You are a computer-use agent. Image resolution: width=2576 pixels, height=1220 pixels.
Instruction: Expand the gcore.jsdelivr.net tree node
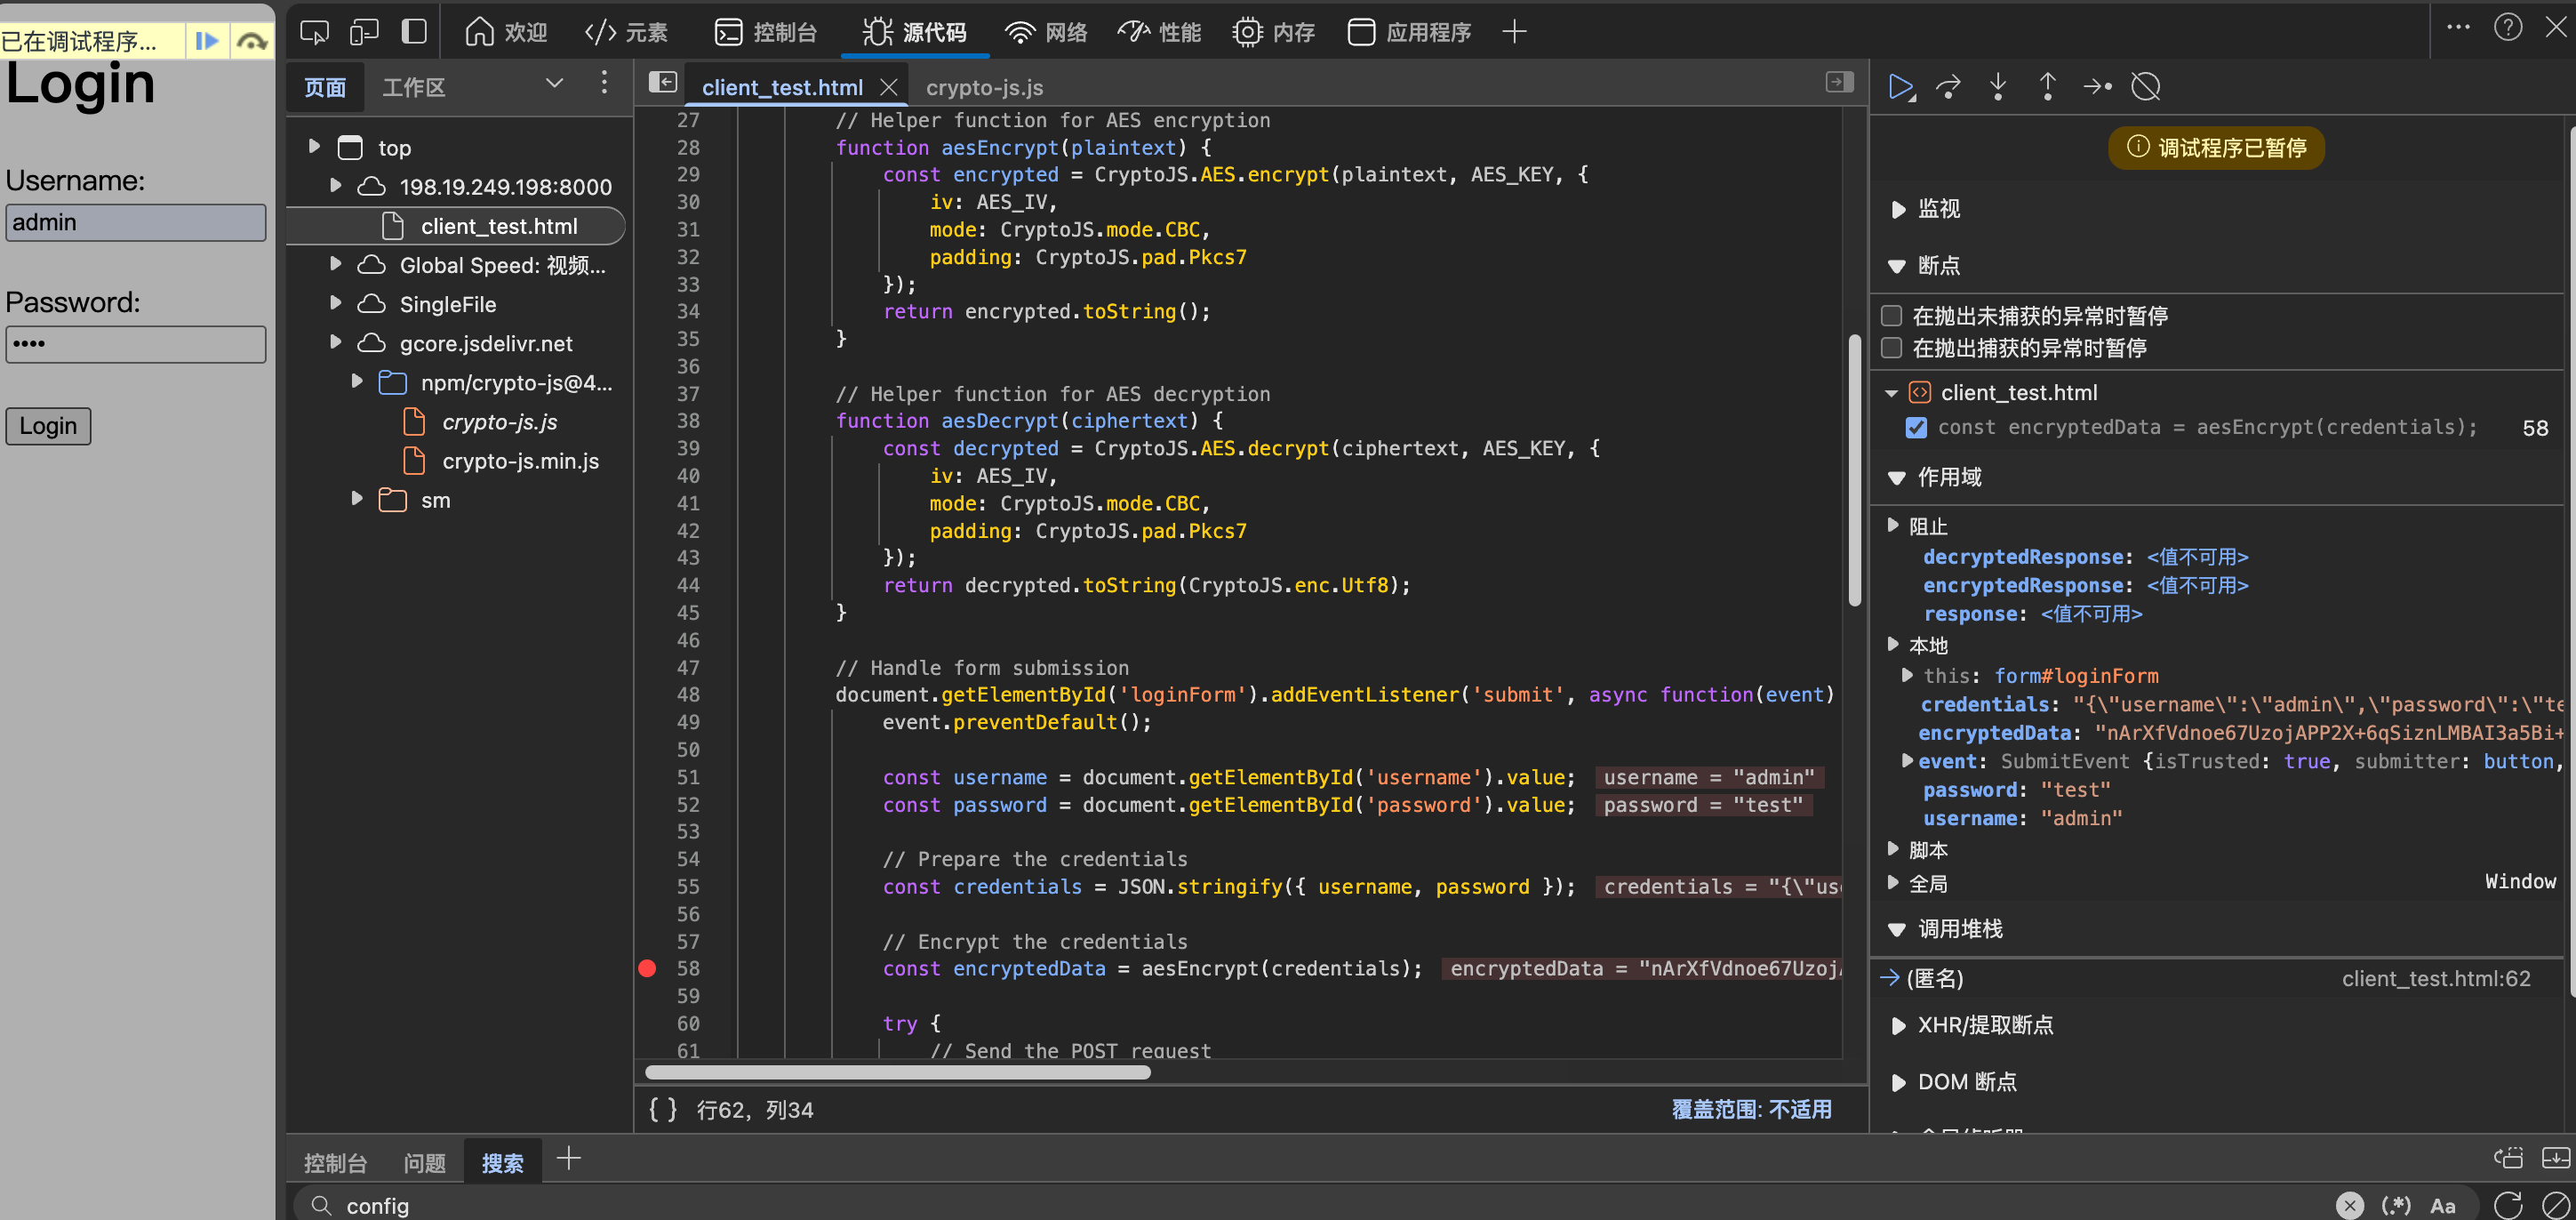(336, 343)
